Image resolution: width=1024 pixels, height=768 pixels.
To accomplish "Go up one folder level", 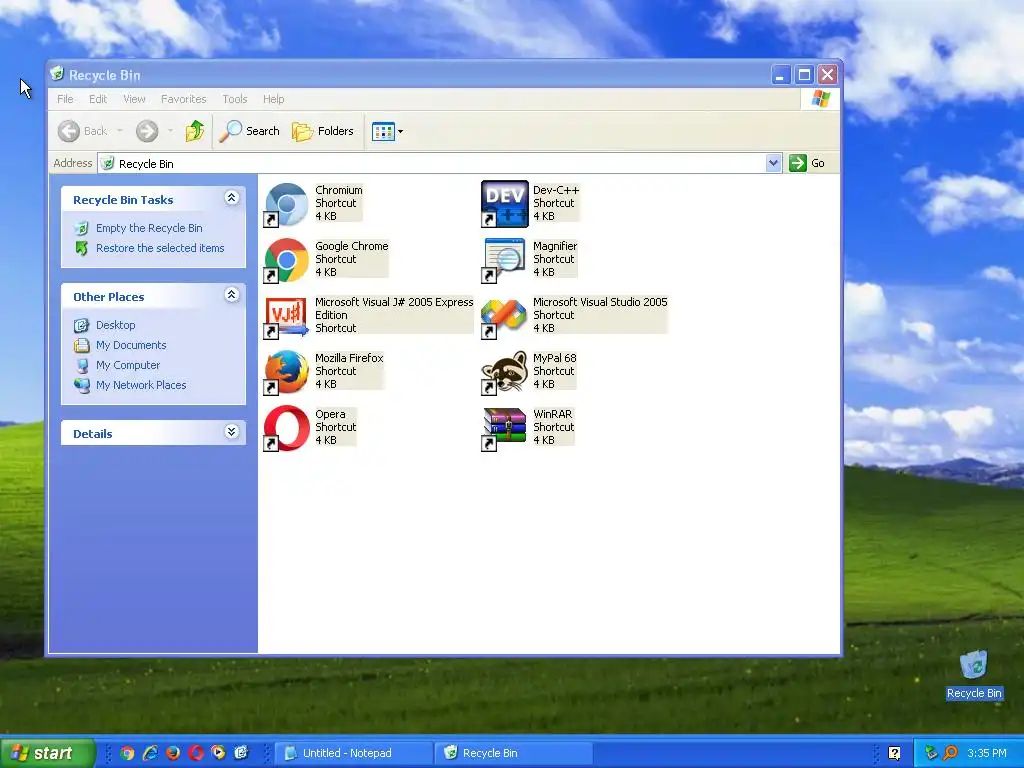I will (194, 131).
